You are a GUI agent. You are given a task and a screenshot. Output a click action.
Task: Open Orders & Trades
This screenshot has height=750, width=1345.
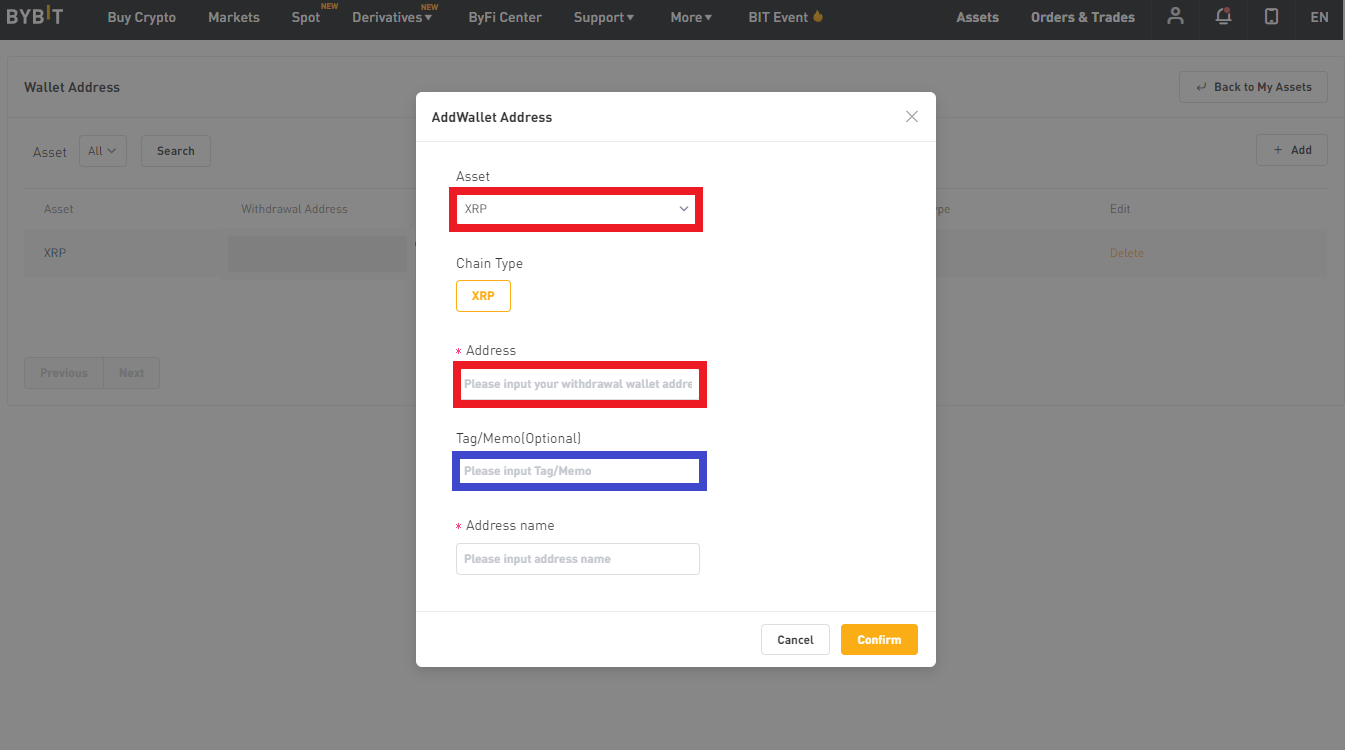pos(1083,17)
